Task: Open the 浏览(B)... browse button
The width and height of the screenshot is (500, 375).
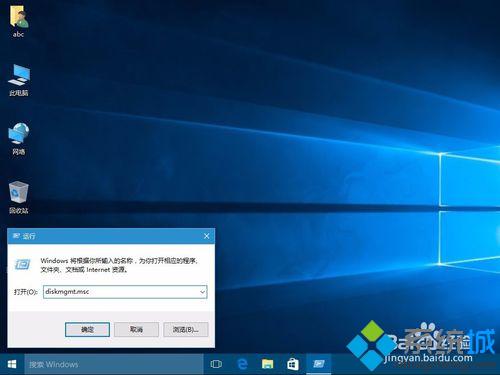Action: (186, 330)
